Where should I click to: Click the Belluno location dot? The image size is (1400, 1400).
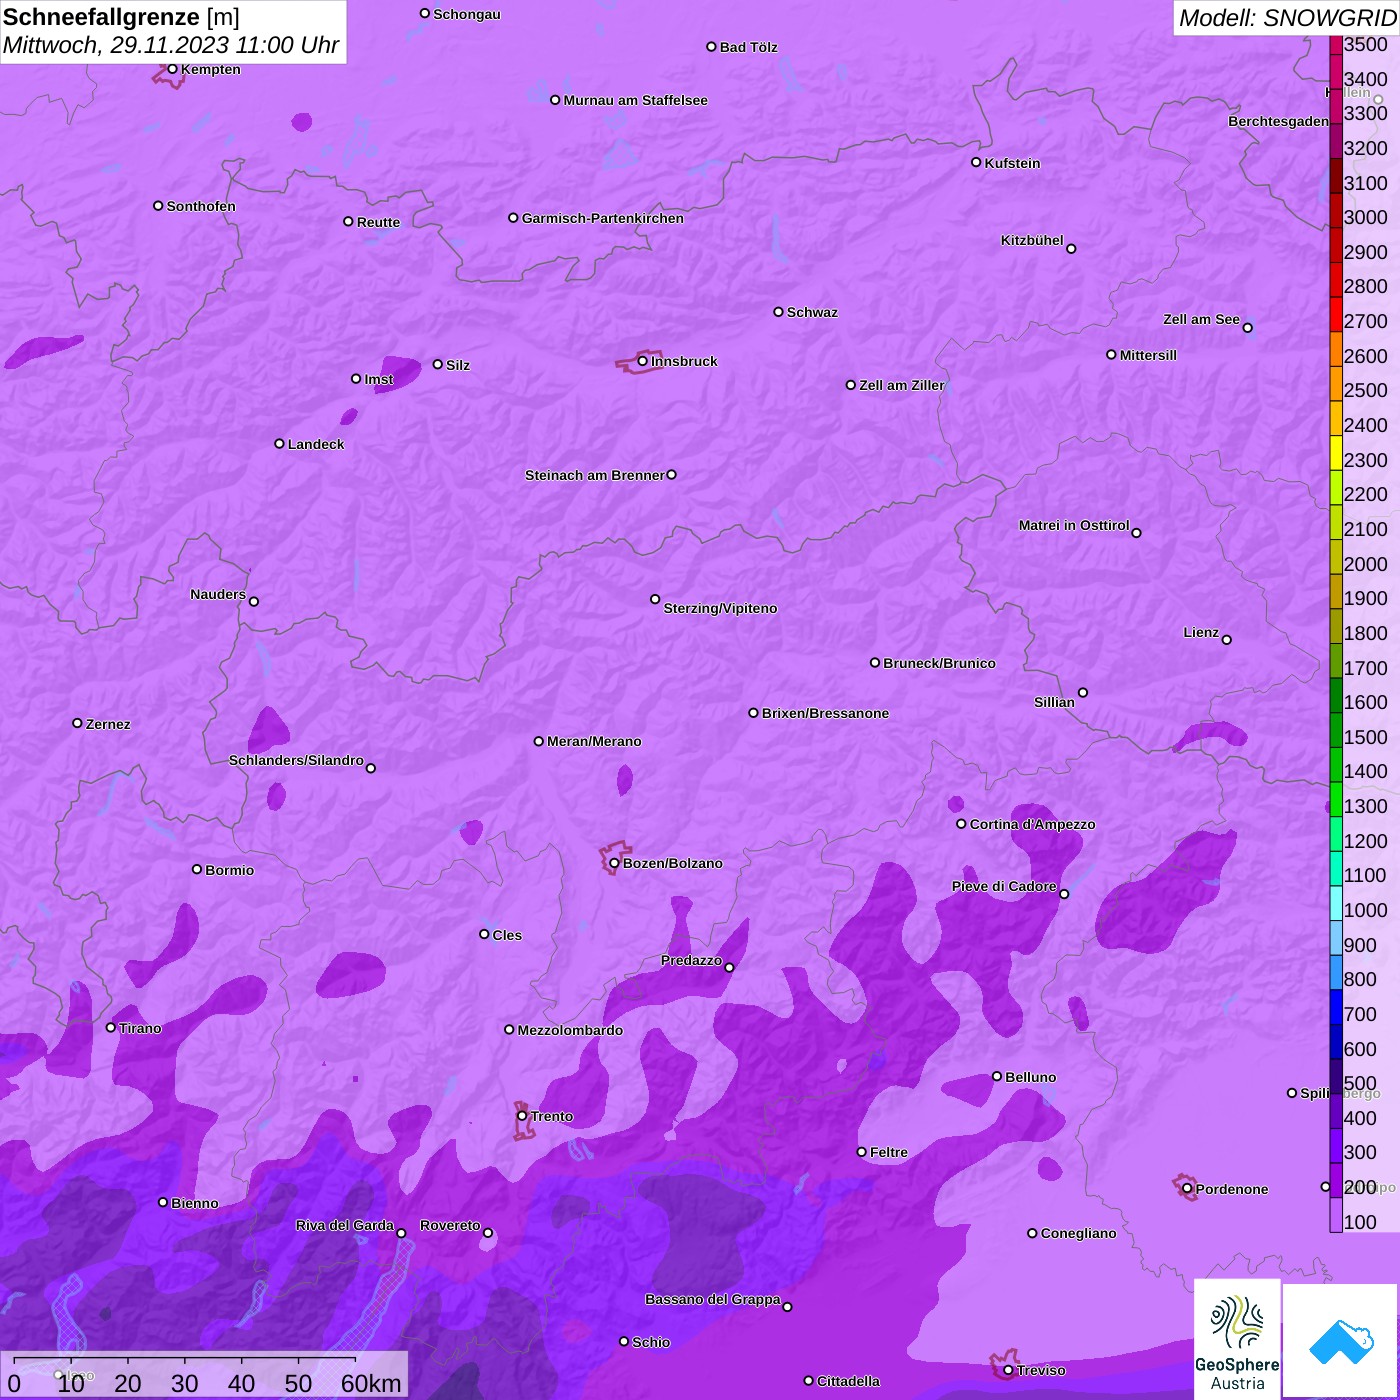tap(996, 1077)
